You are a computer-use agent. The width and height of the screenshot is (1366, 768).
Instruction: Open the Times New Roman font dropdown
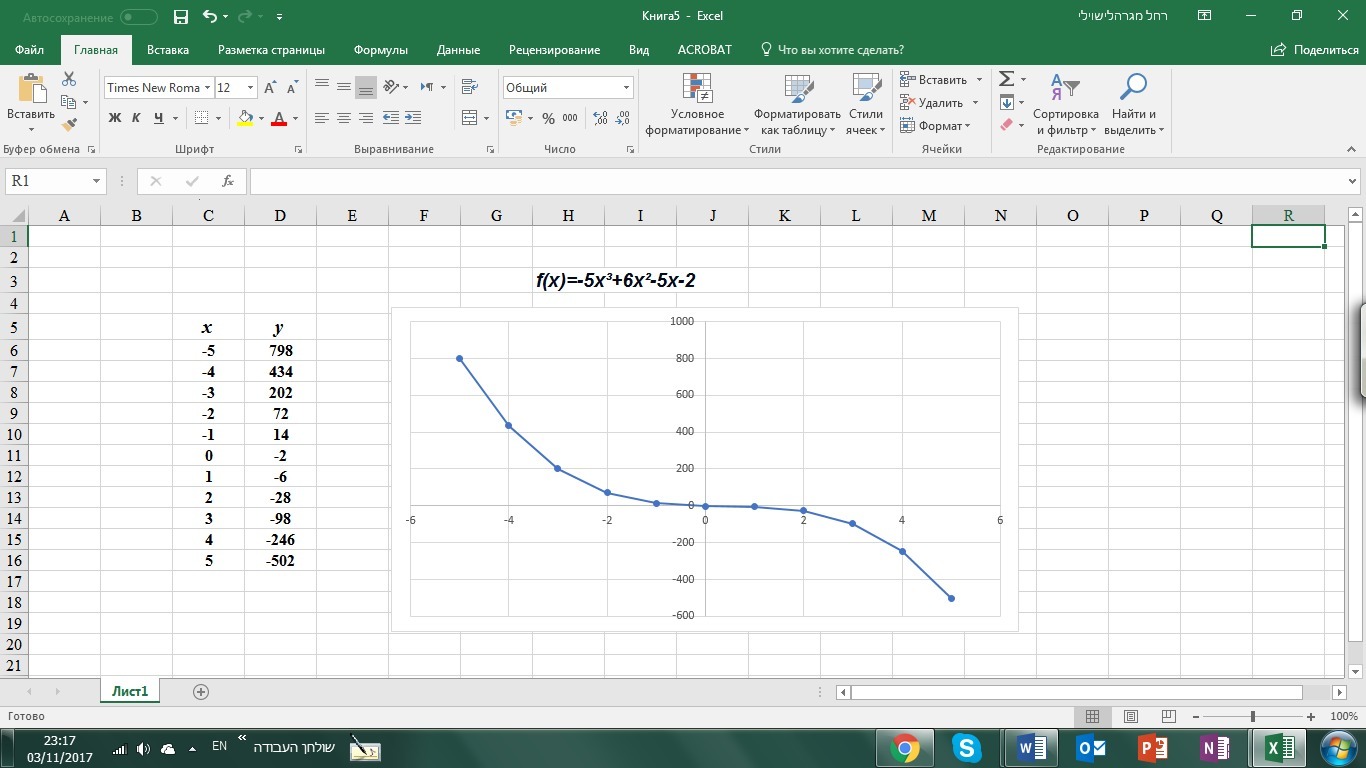point(207,88)
